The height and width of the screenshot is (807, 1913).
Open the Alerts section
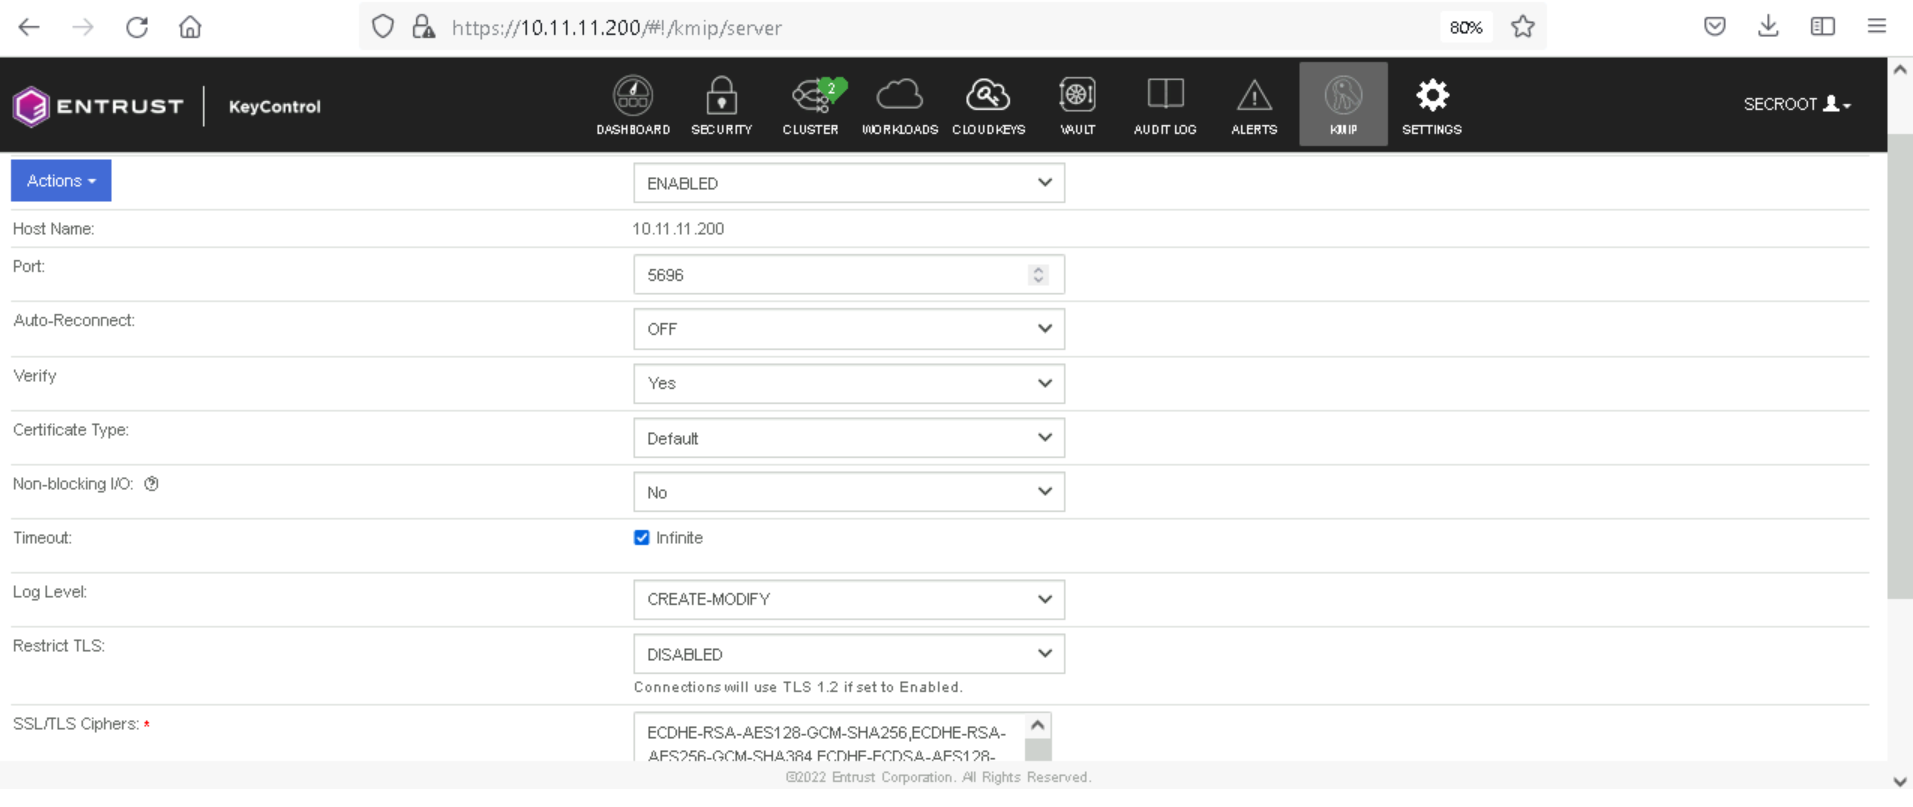(x=1254, y=105)
